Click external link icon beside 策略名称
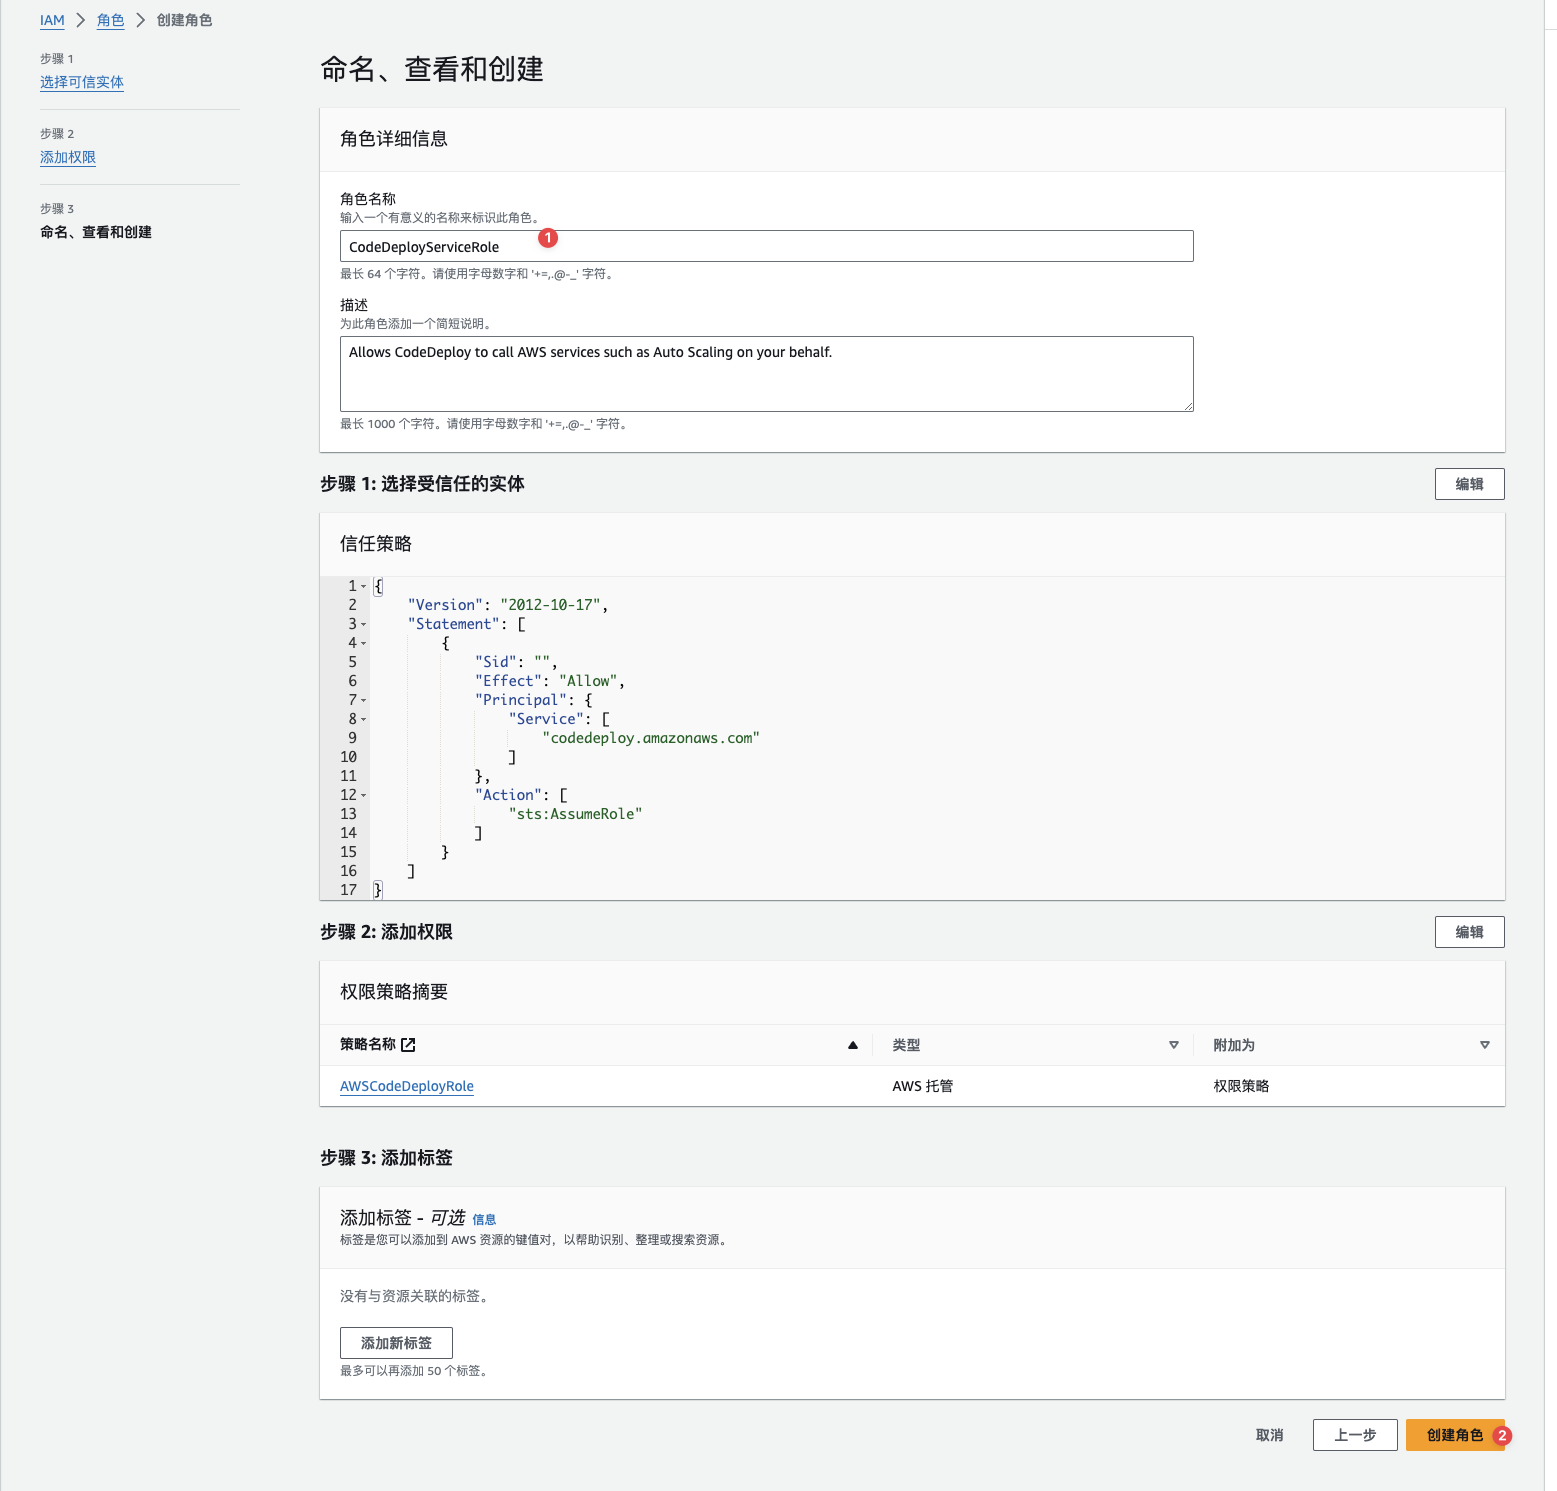The image size is (1557, 1491). [x=408, y=1045]
